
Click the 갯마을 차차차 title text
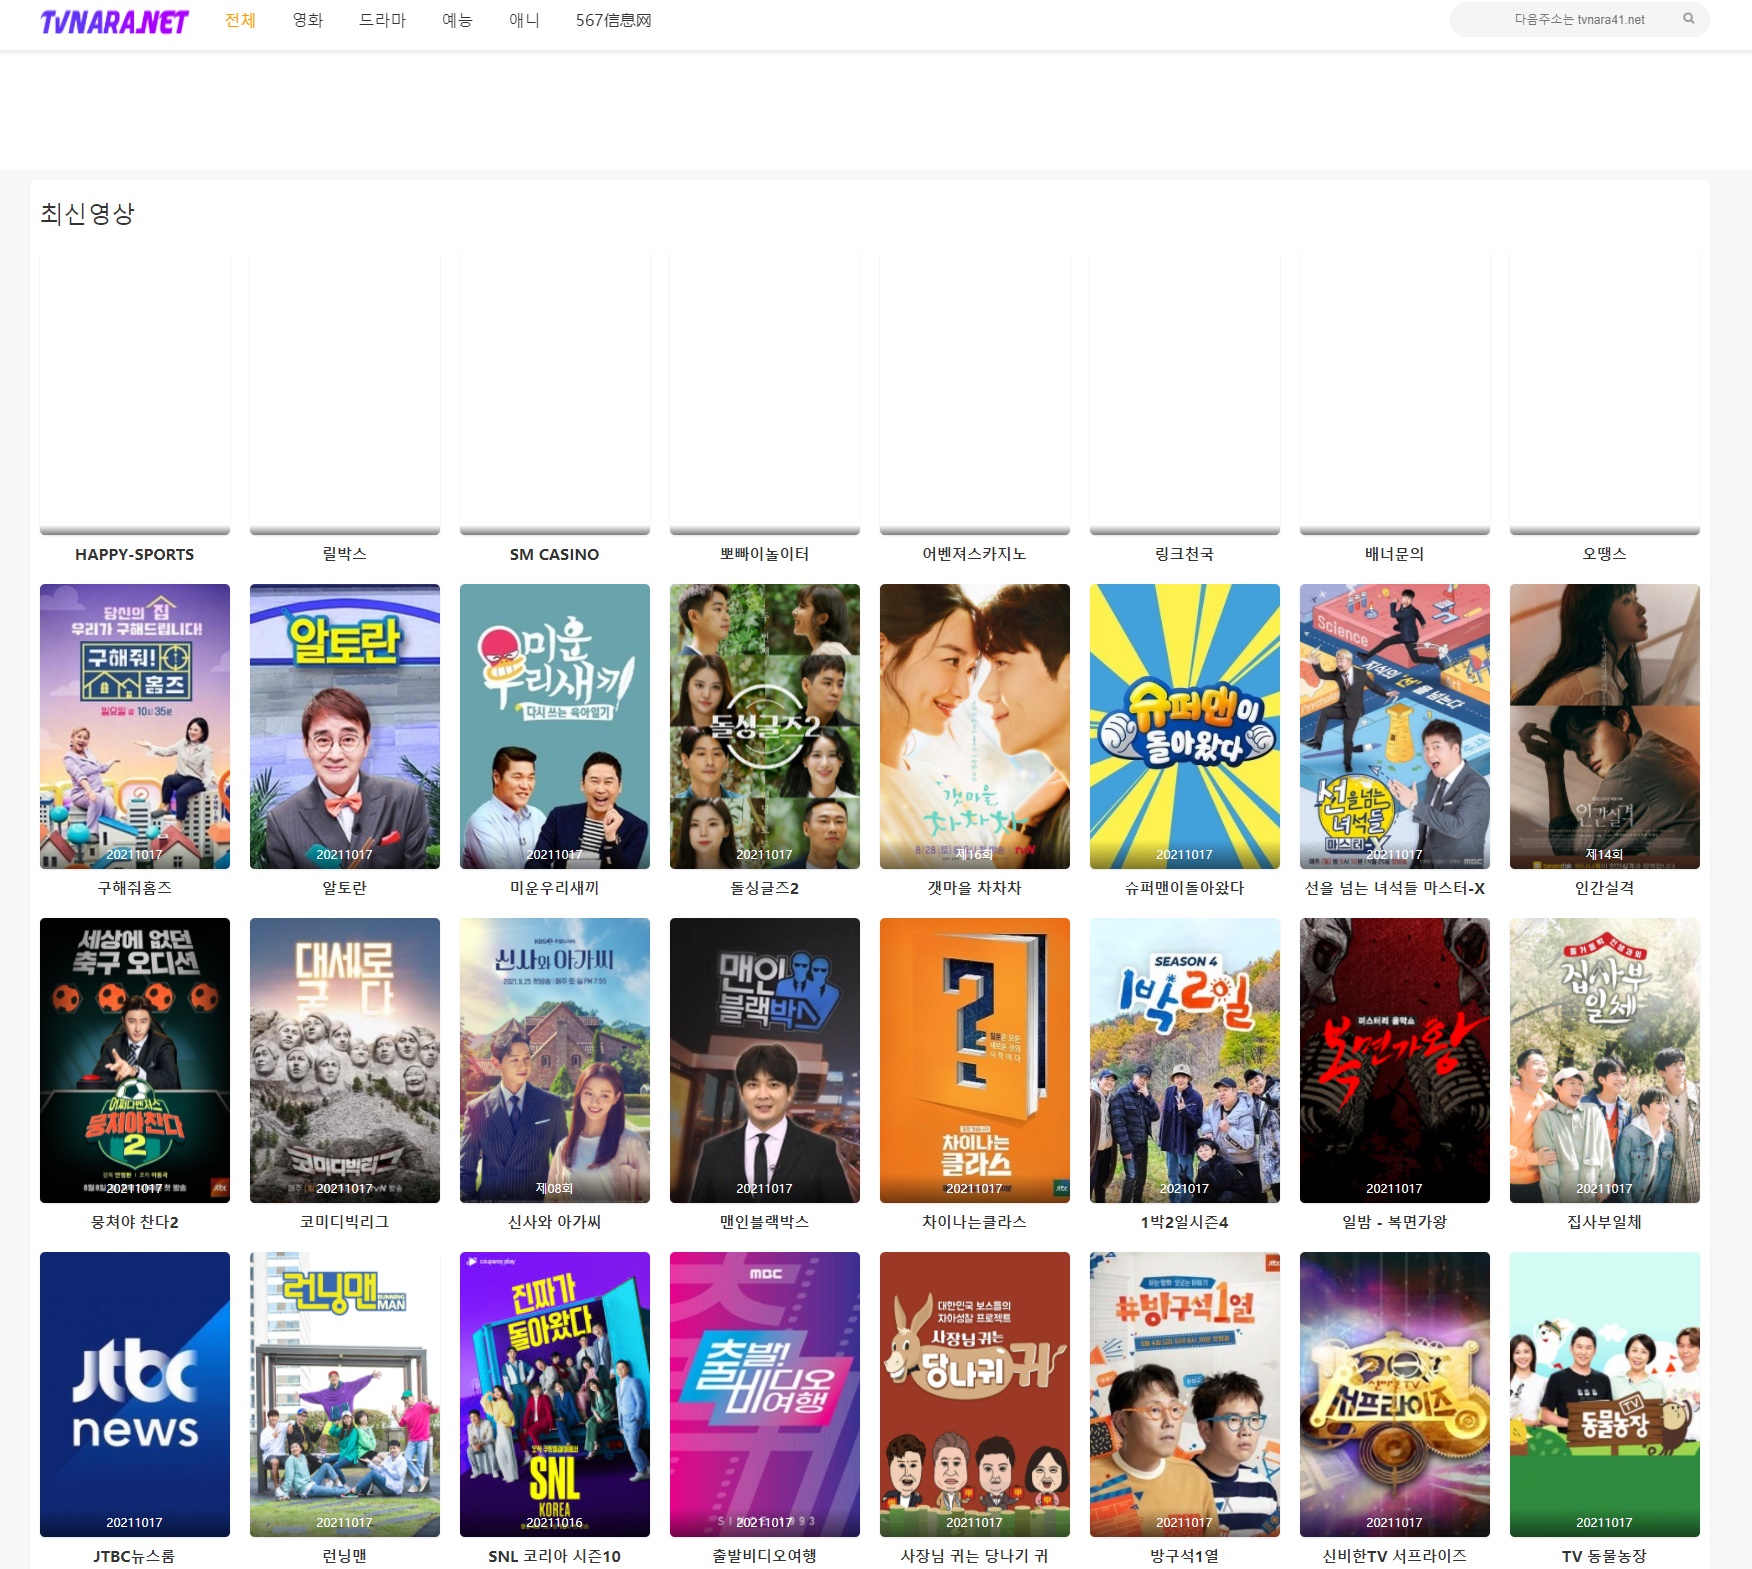coord(975,888)
